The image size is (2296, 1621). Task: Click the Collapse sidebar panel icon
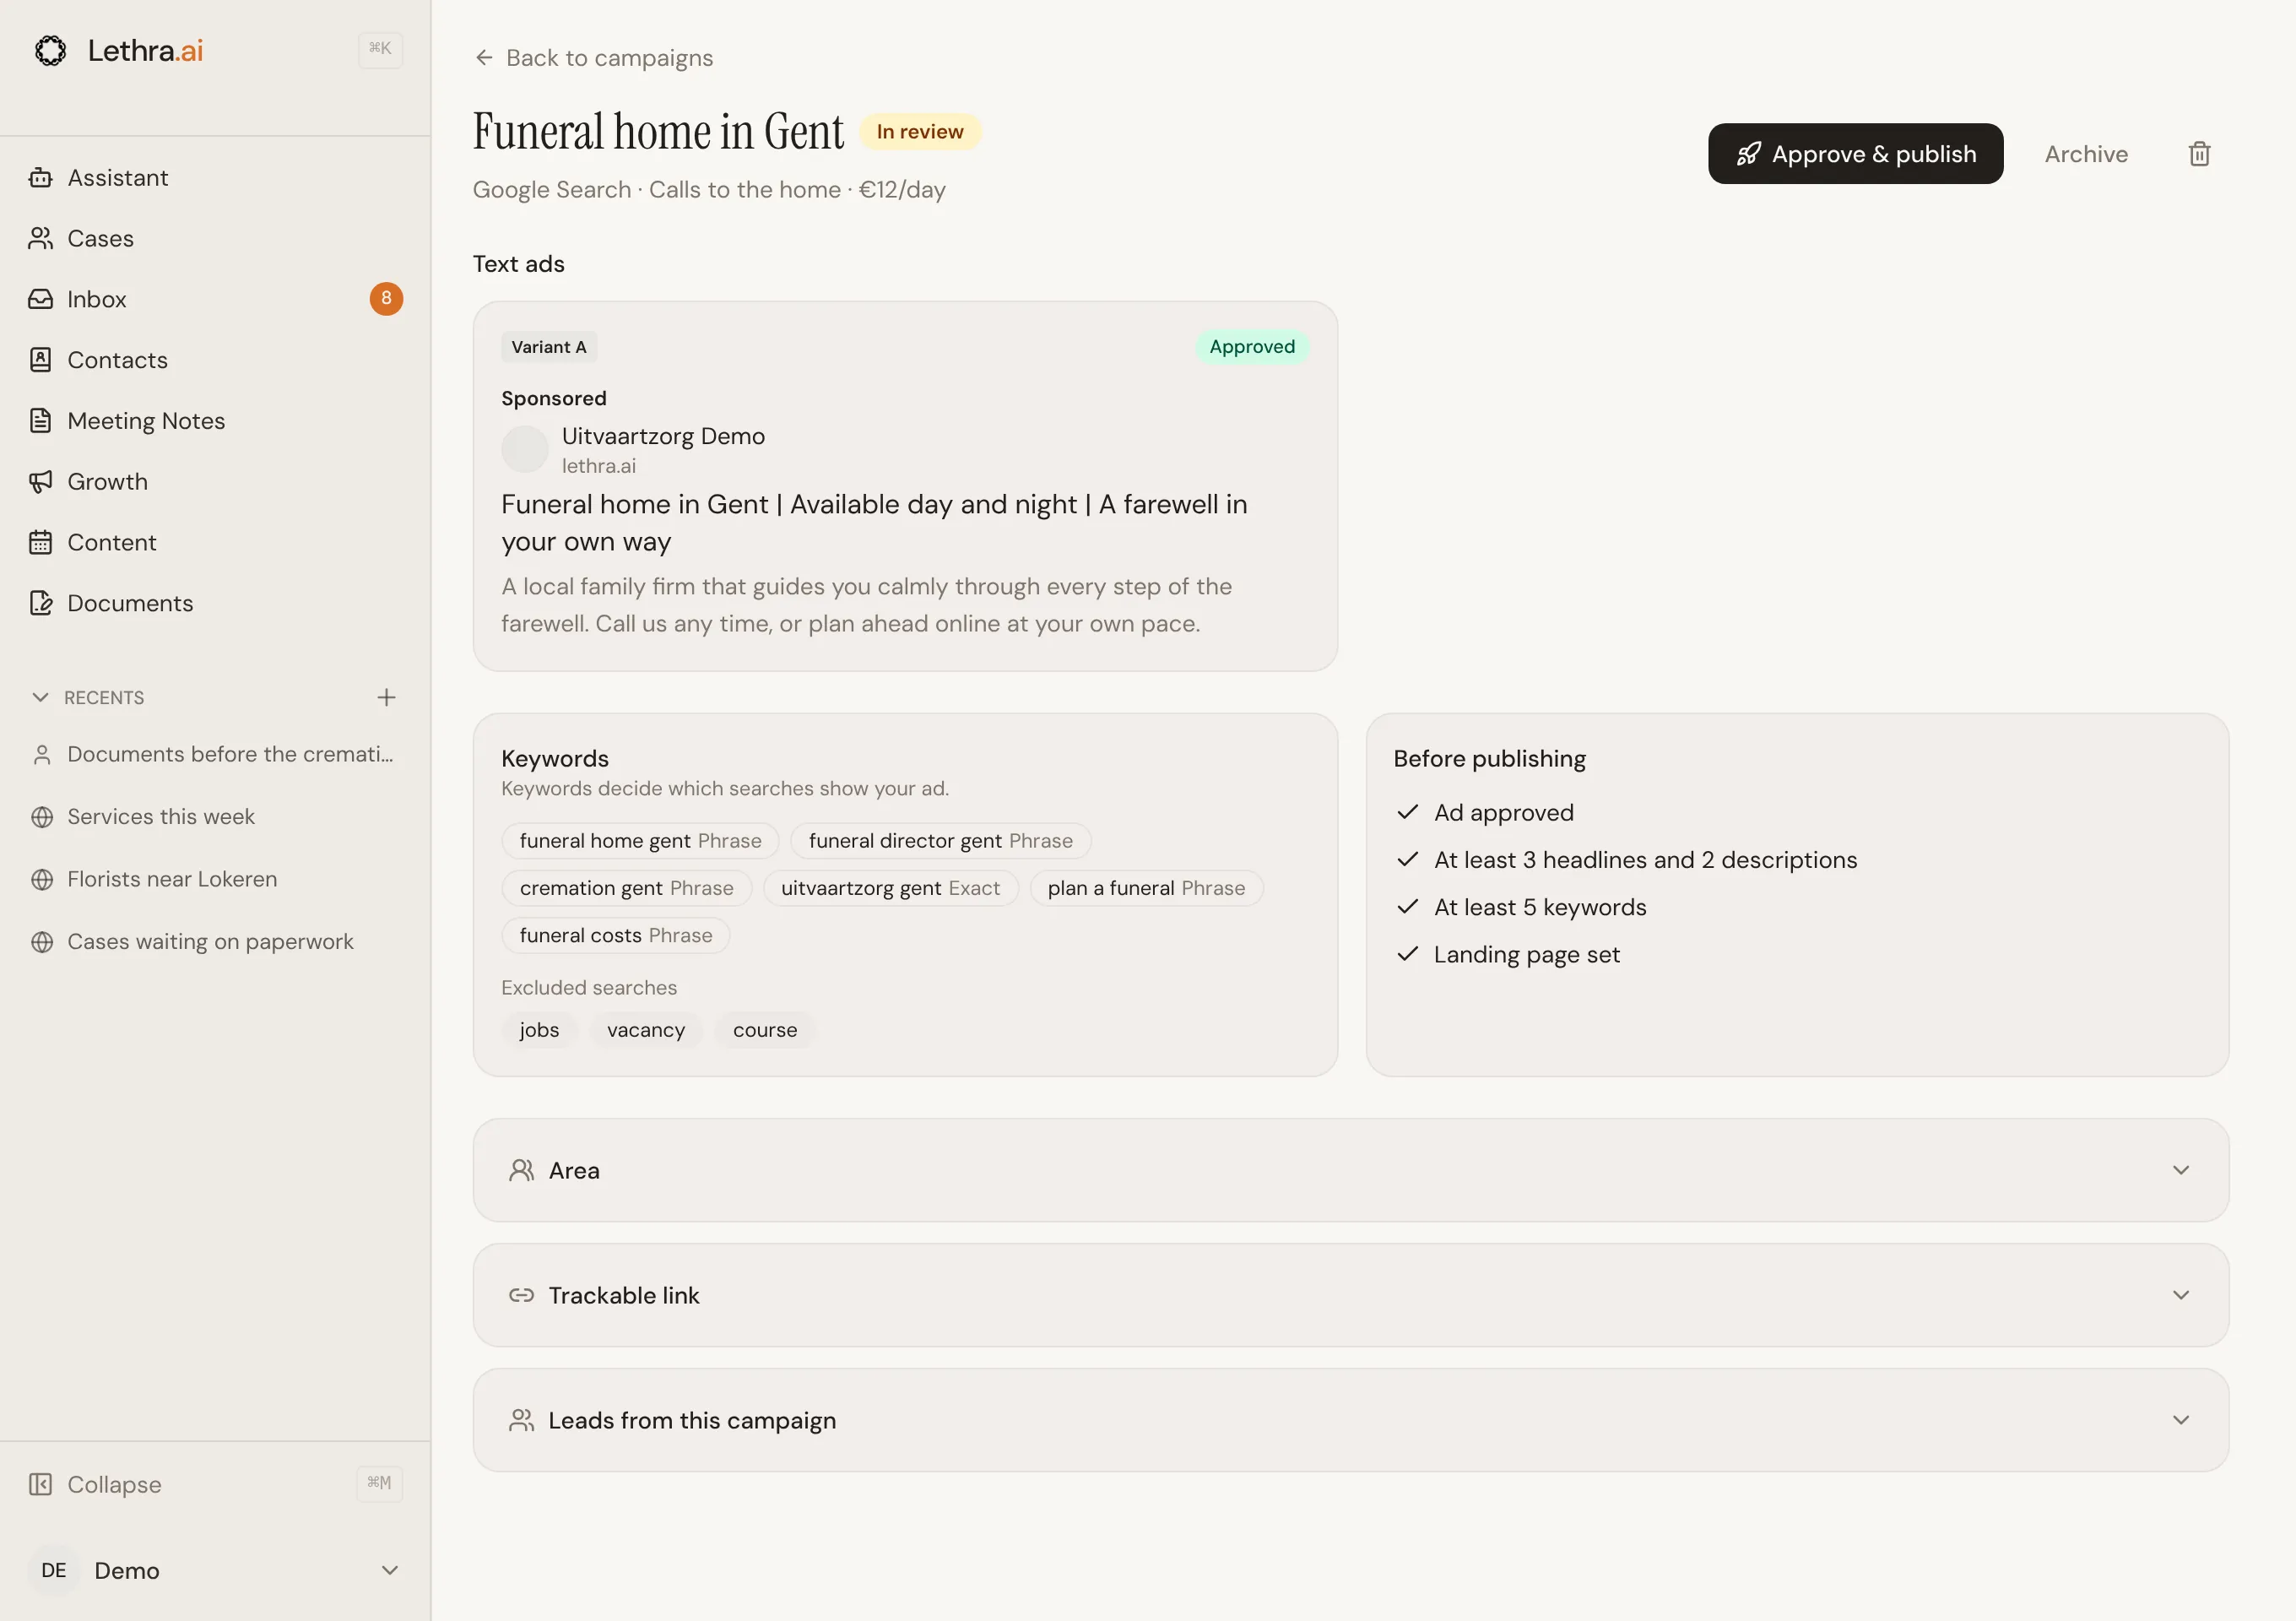point(40,1484)
